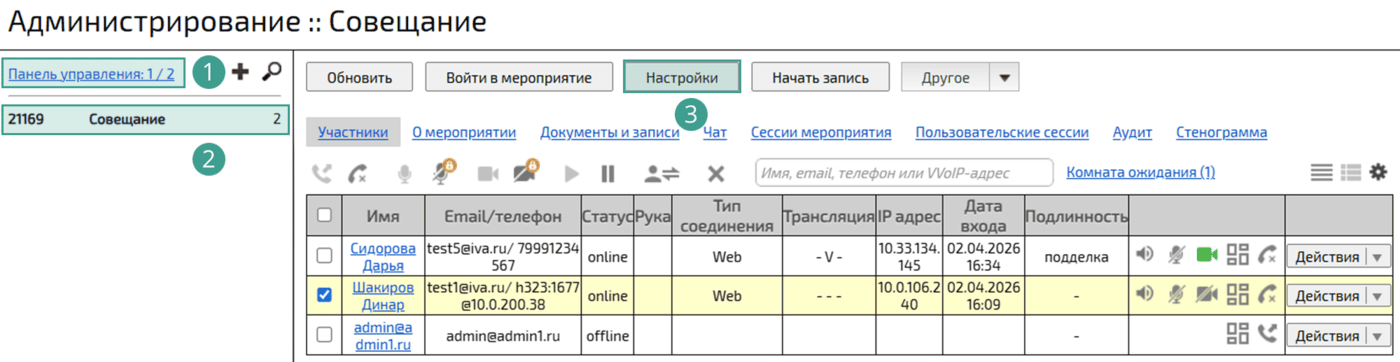1400x362 pixels.
Task: Click the Имя column header
Action: point(383,215)
